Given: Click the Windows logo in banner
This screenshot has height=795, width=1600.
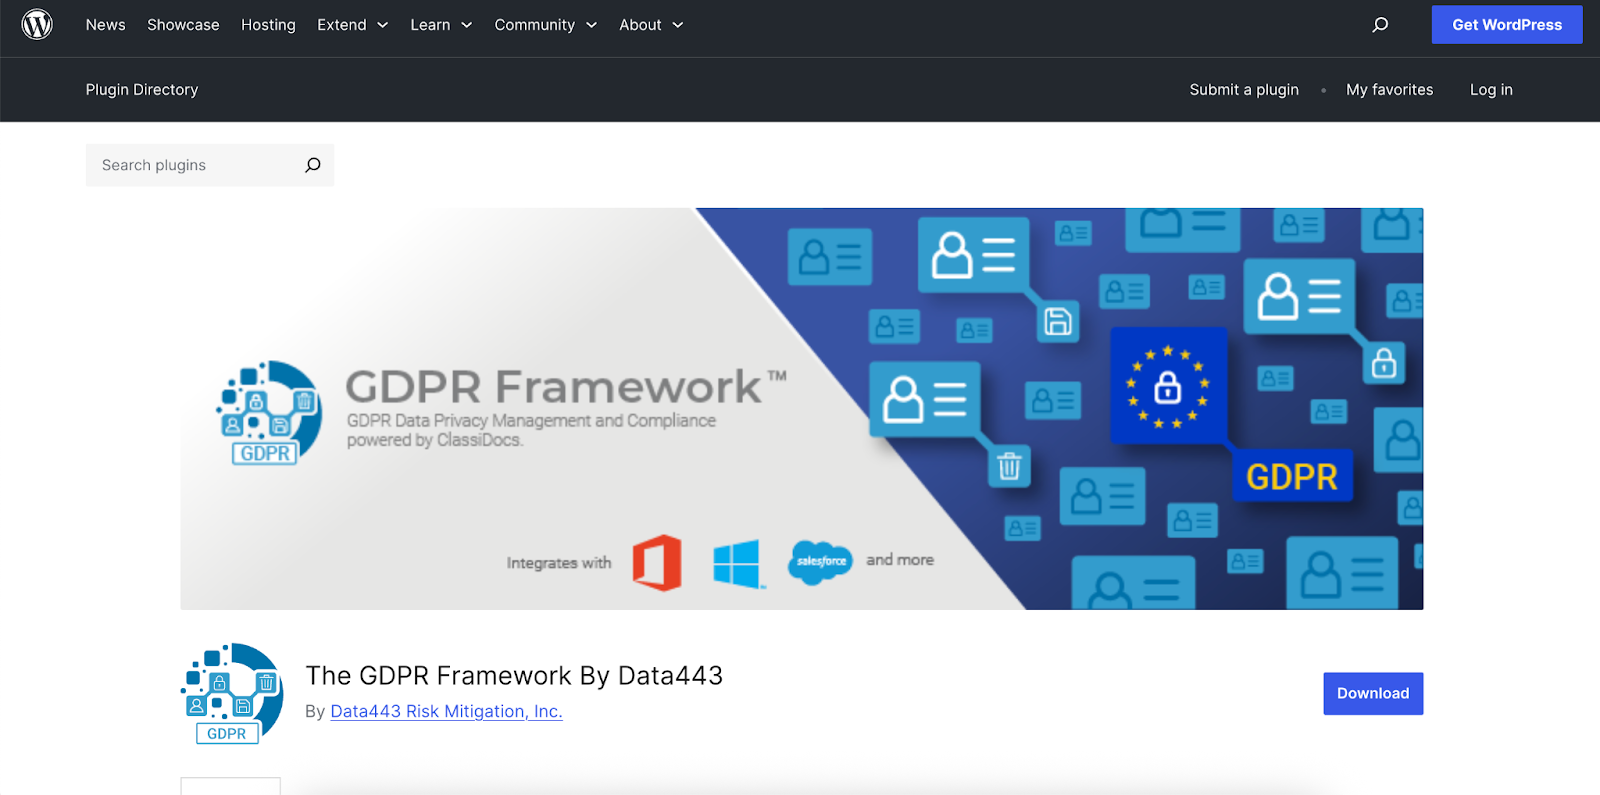Looking at the screenshot, I should pyautogui.click(x=737, y=563).
